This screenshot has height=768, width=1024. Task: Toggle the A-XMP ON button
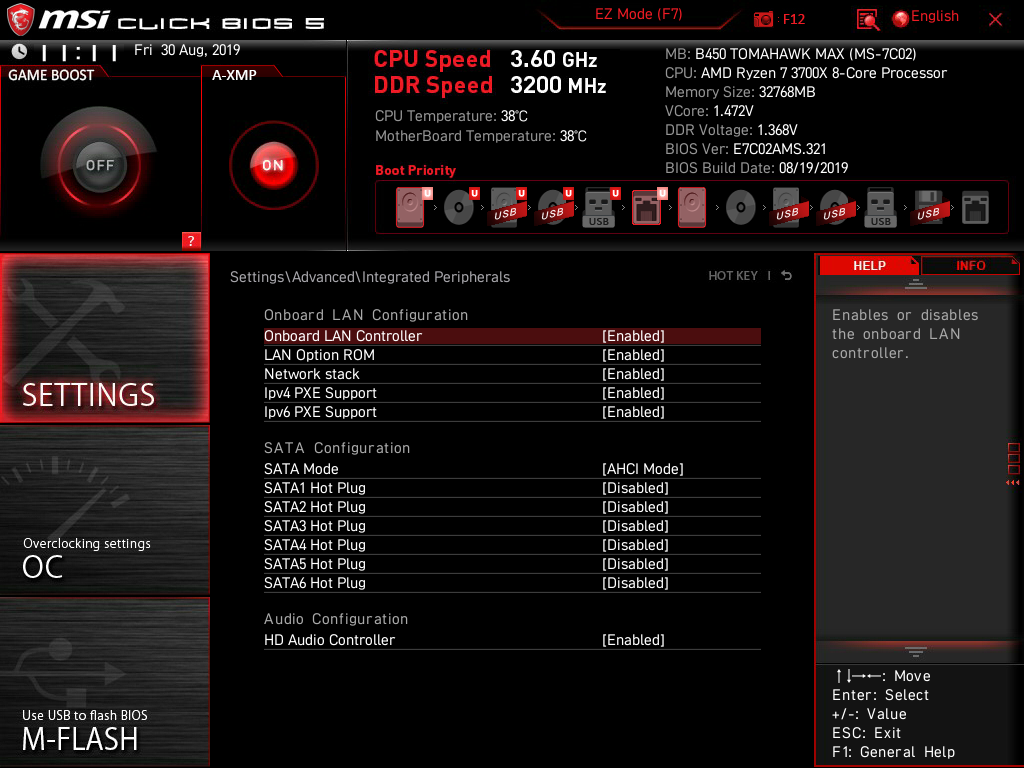point(273,165)
